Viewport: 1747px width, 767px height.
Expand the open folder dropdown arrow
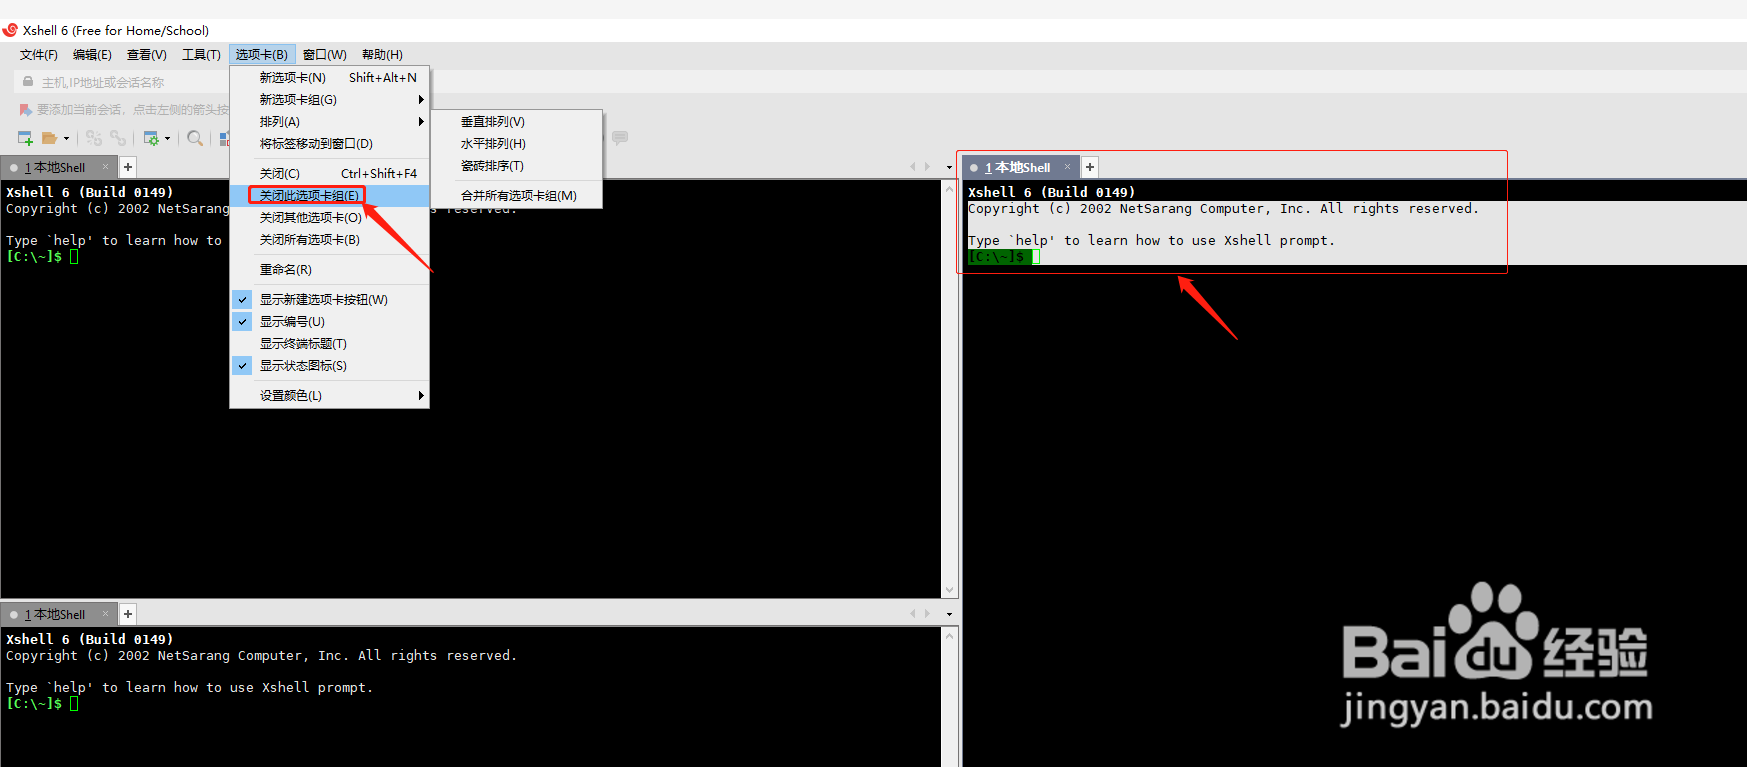pos(67,138)
